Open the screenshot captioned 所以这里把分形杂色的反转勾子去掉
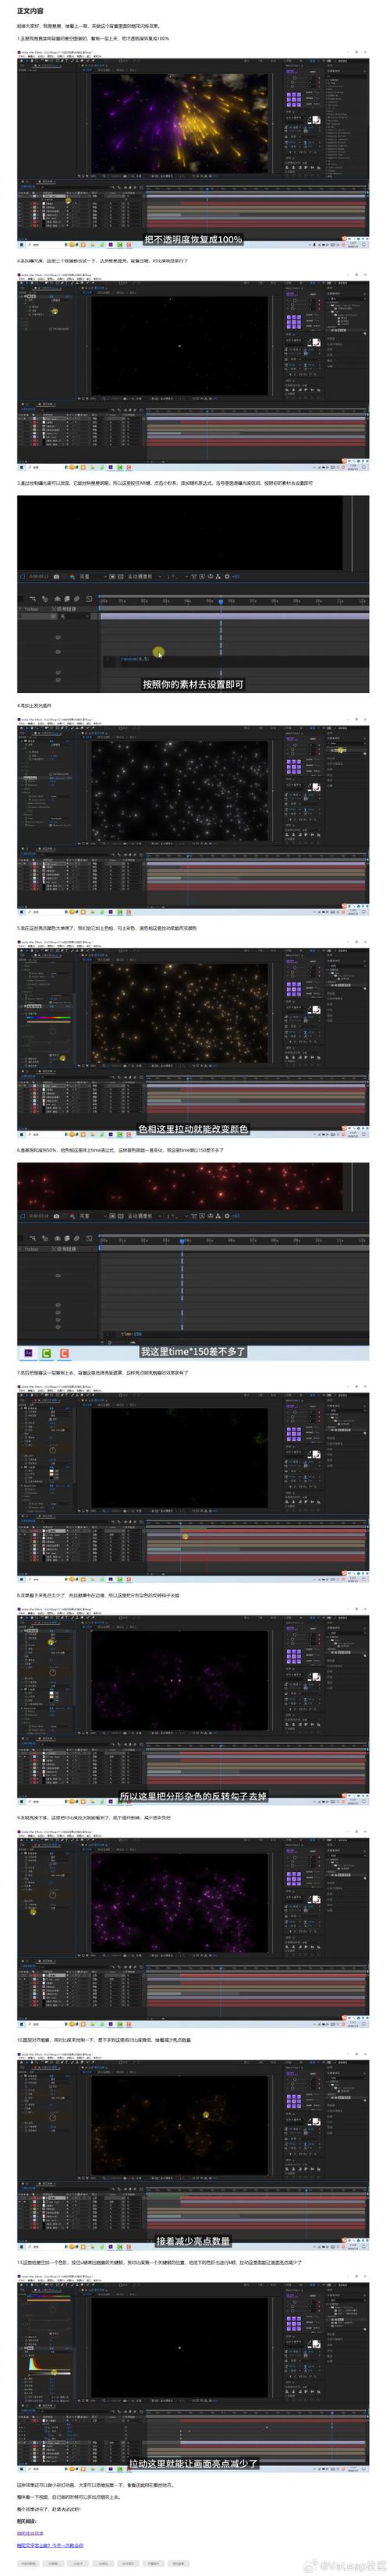Image resolution: width=390 pixels, height=2576 pixels. pyautogui.click(x=193, y=1706)
